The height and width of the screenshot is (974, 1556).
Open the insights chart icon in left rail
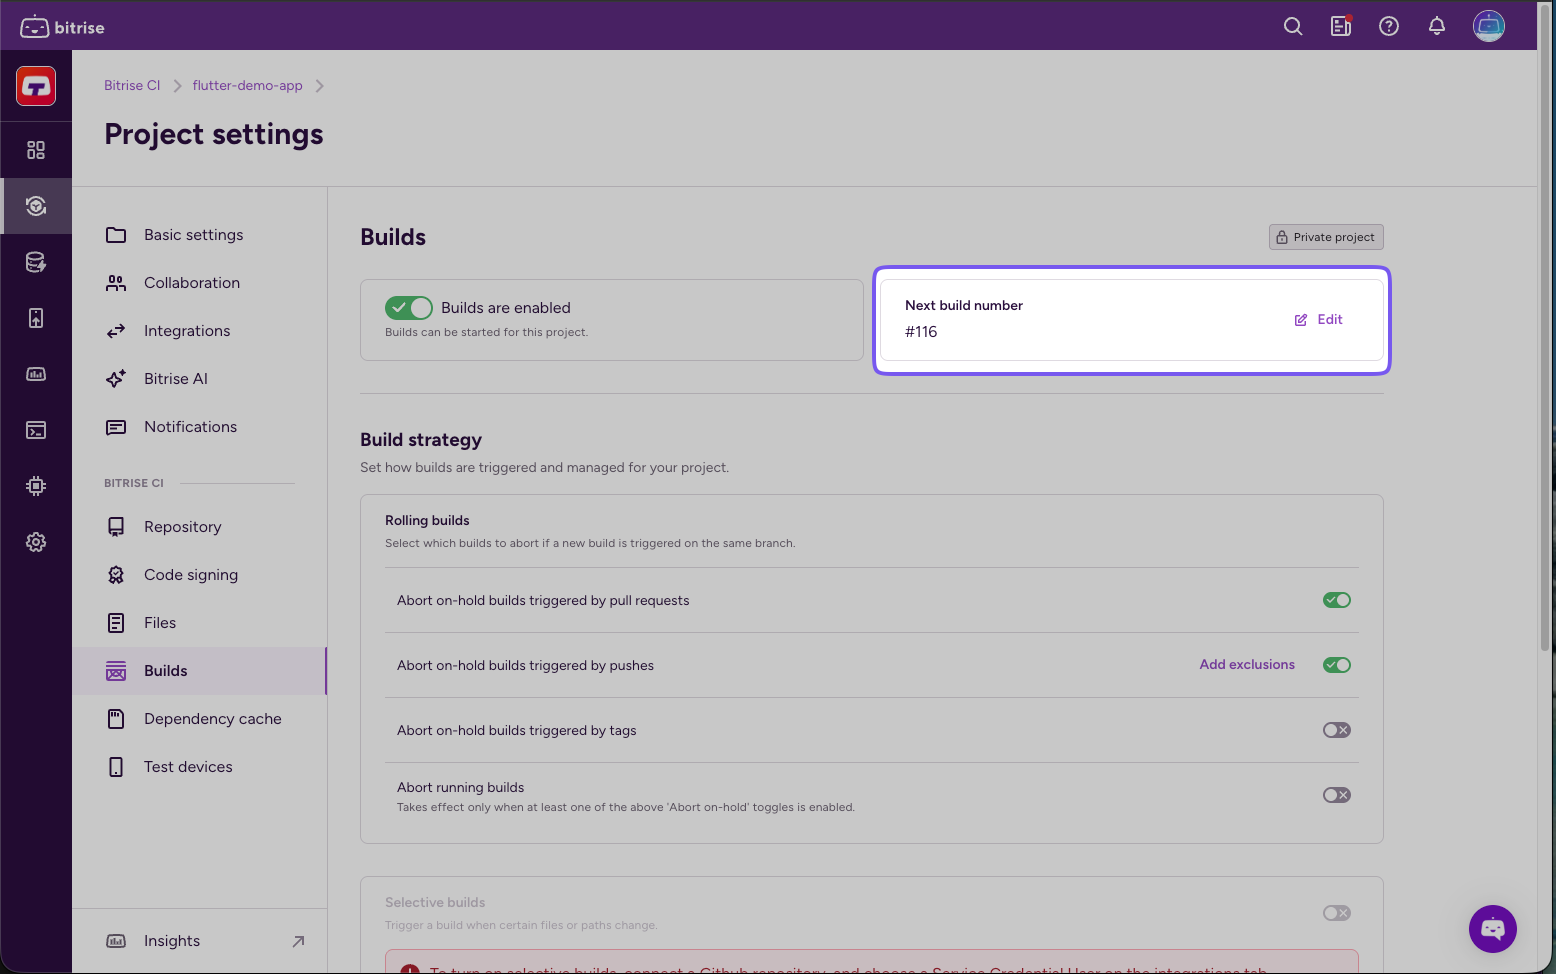36,374
